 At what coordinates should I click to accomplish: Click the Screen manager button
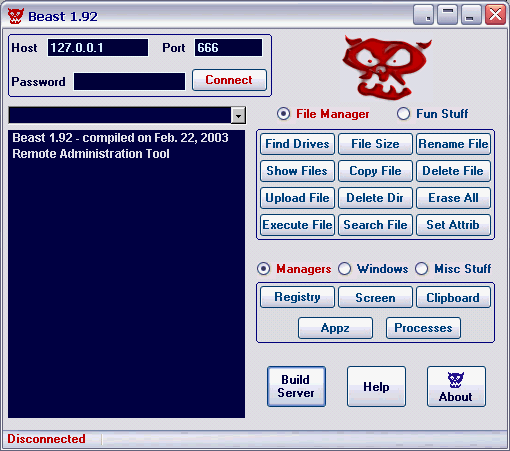coord(375,297)
